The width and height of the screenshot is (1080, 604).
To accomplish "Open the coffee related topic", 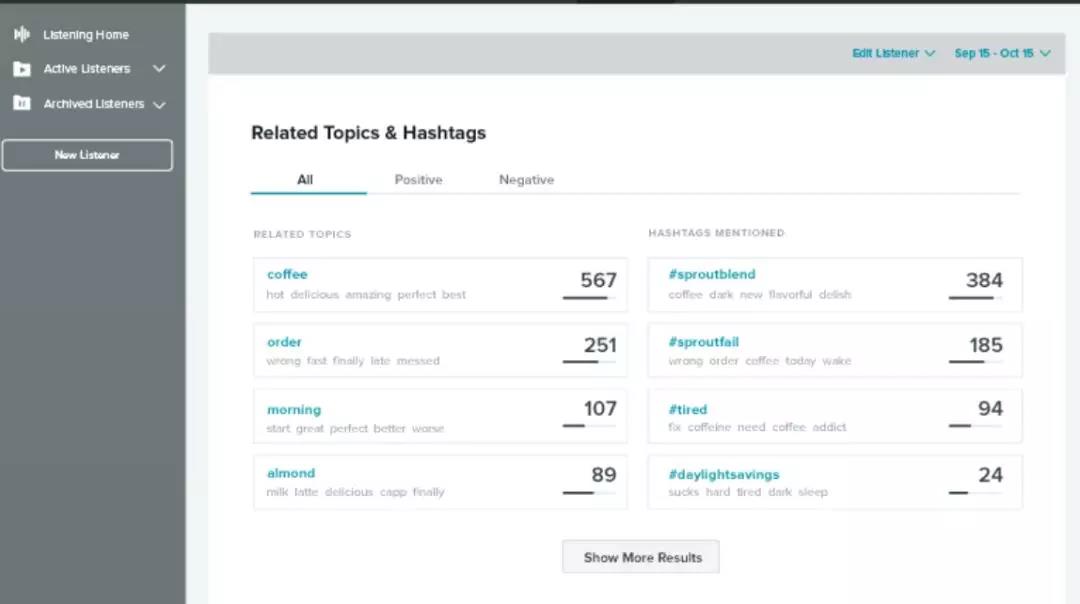I will [x=287, y=274].
